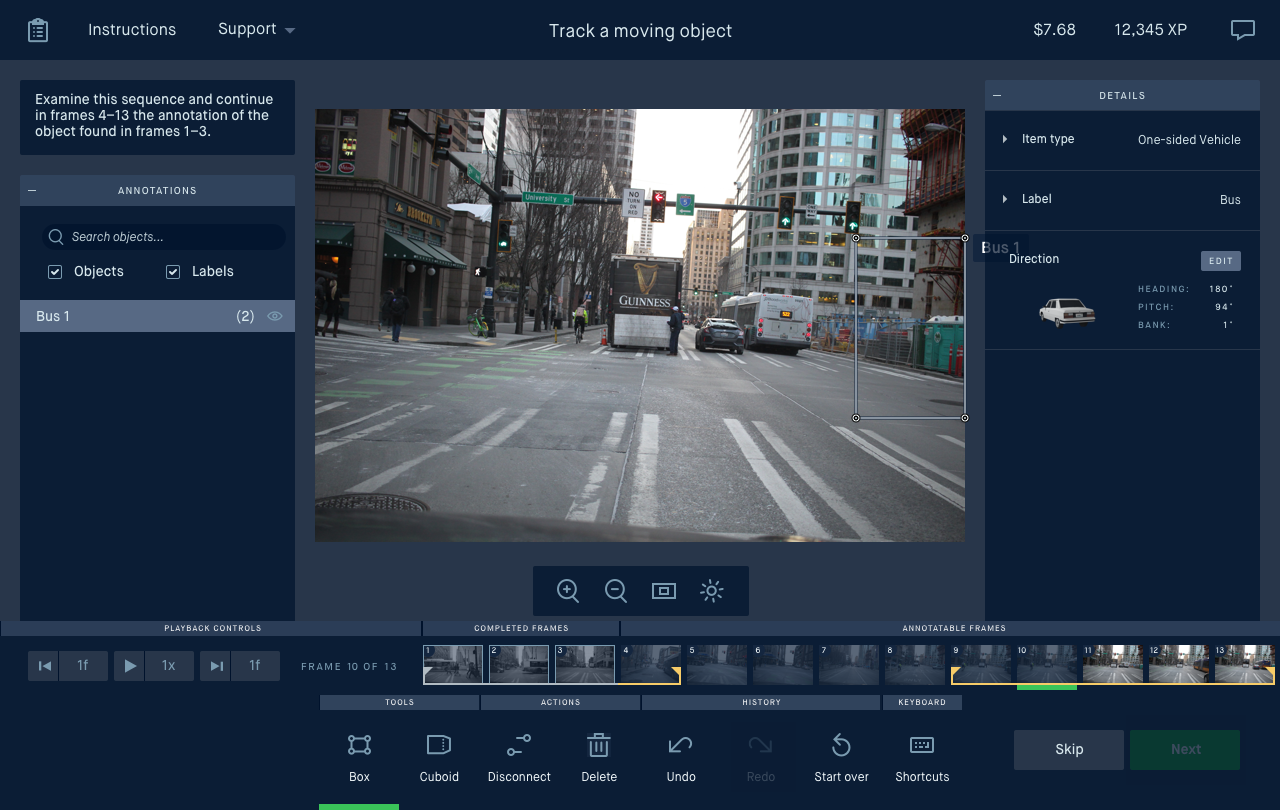Click the Label value Bus
This screenshot has height=810, width=1280.
(x=1230, y=200)
